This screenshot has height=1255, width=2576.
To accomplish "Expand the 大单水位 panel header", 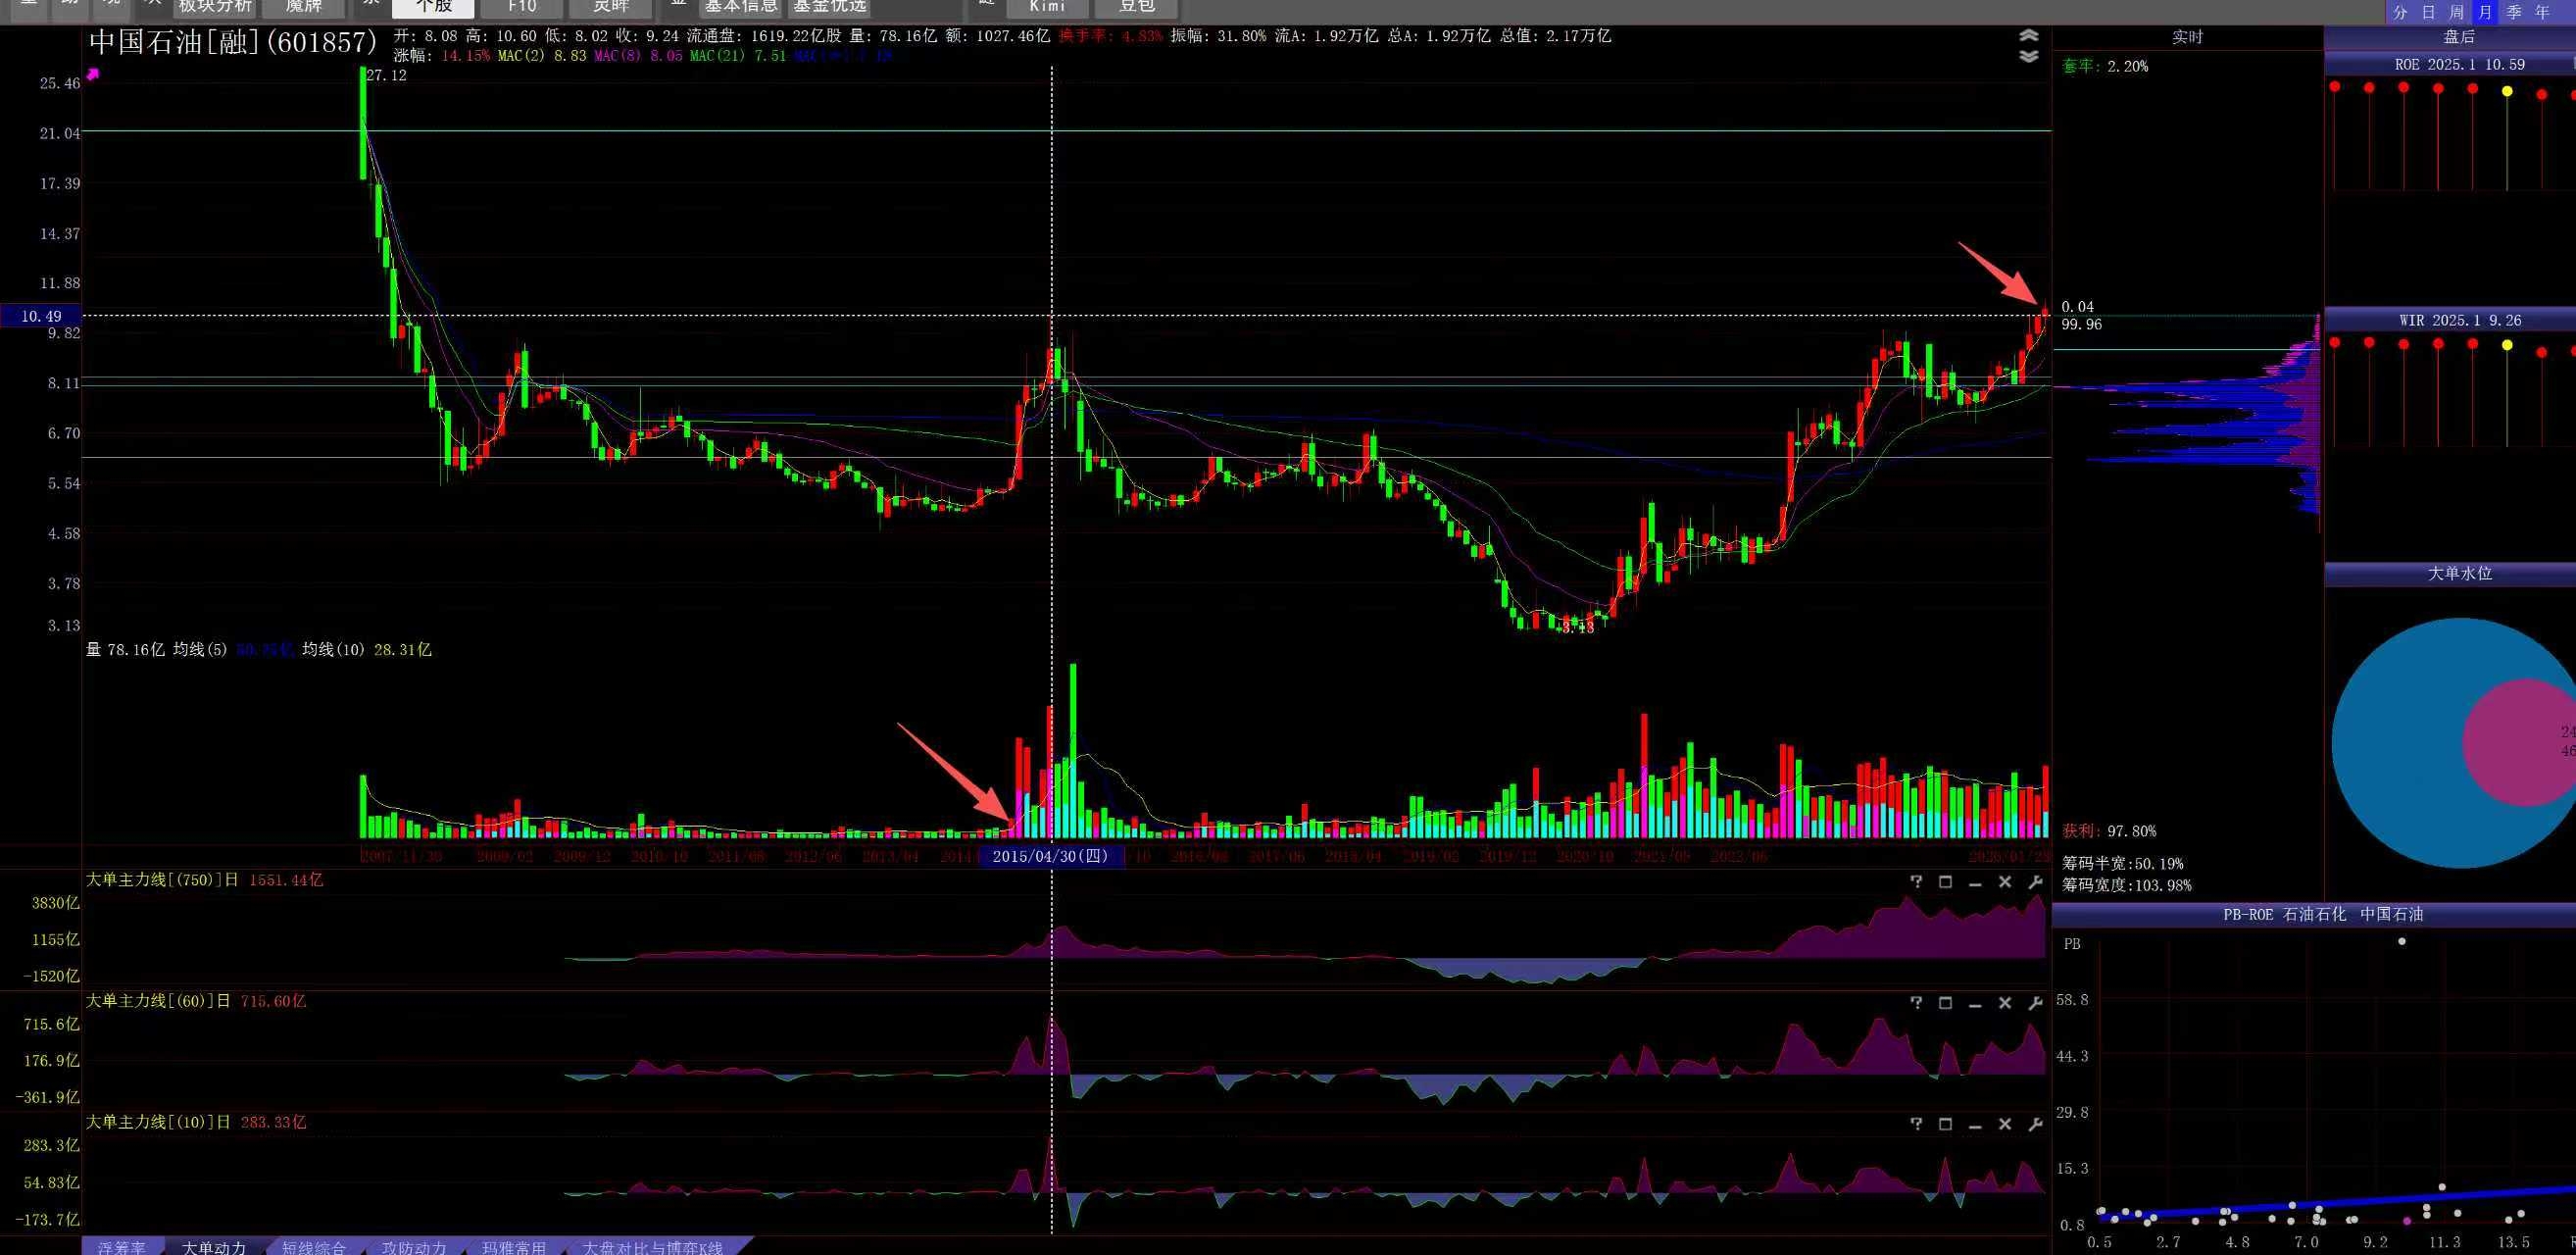I will click(x=2459, y=574).
